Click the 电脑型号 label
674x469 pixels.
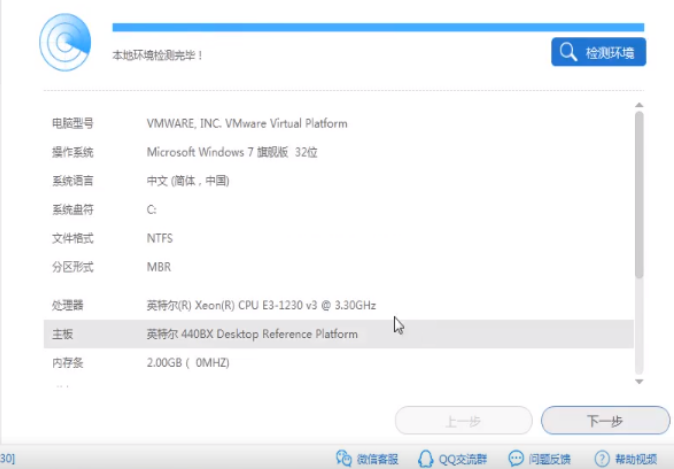pos(73,123)
